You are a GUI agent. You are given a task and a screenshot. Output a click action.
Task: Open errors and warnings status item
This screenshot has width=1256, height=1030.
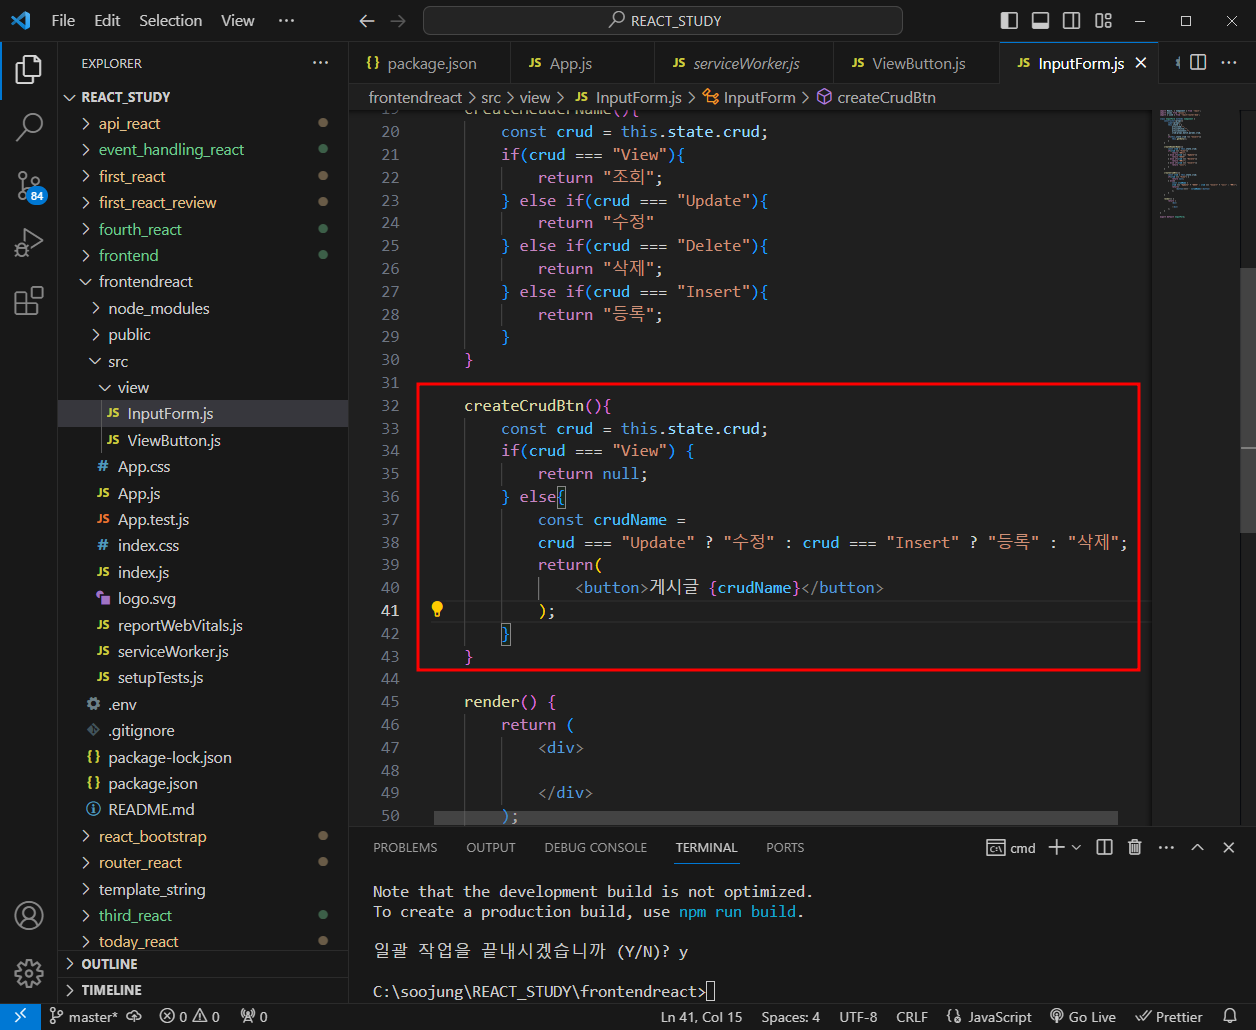coord(190,1016)
